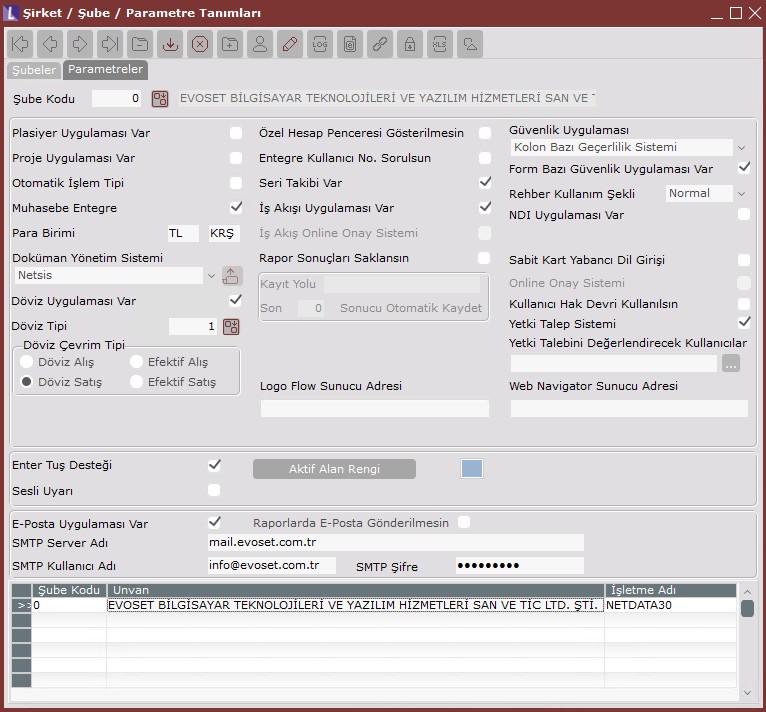Open the LOG icon in toolbar

[320, 44]
